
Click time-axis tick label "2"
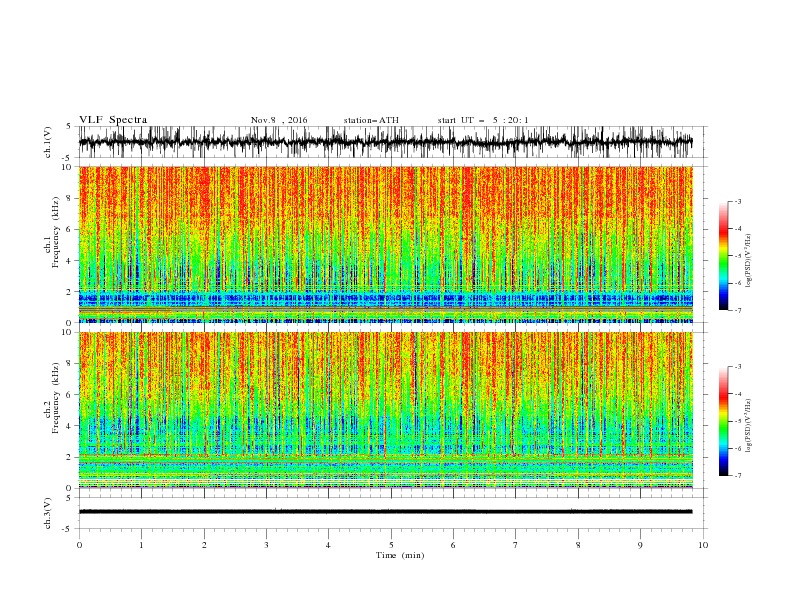coord(204,545)
